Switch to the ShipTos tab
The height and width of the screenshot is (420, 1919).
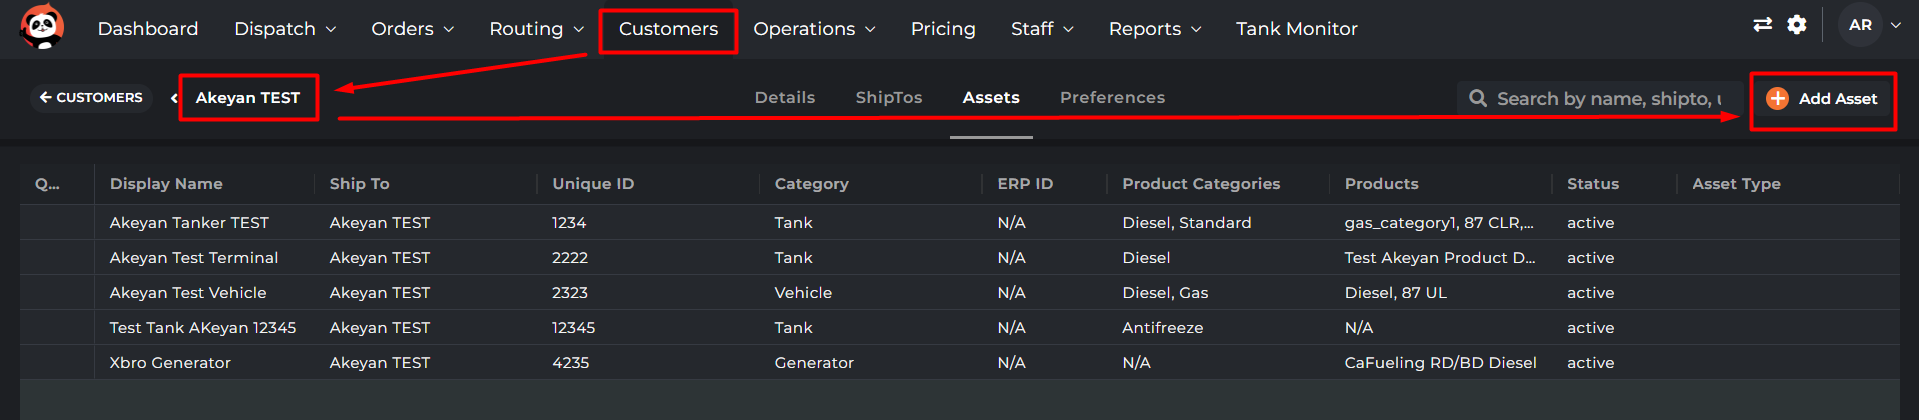pyautogui.click(x=888, y=97)
